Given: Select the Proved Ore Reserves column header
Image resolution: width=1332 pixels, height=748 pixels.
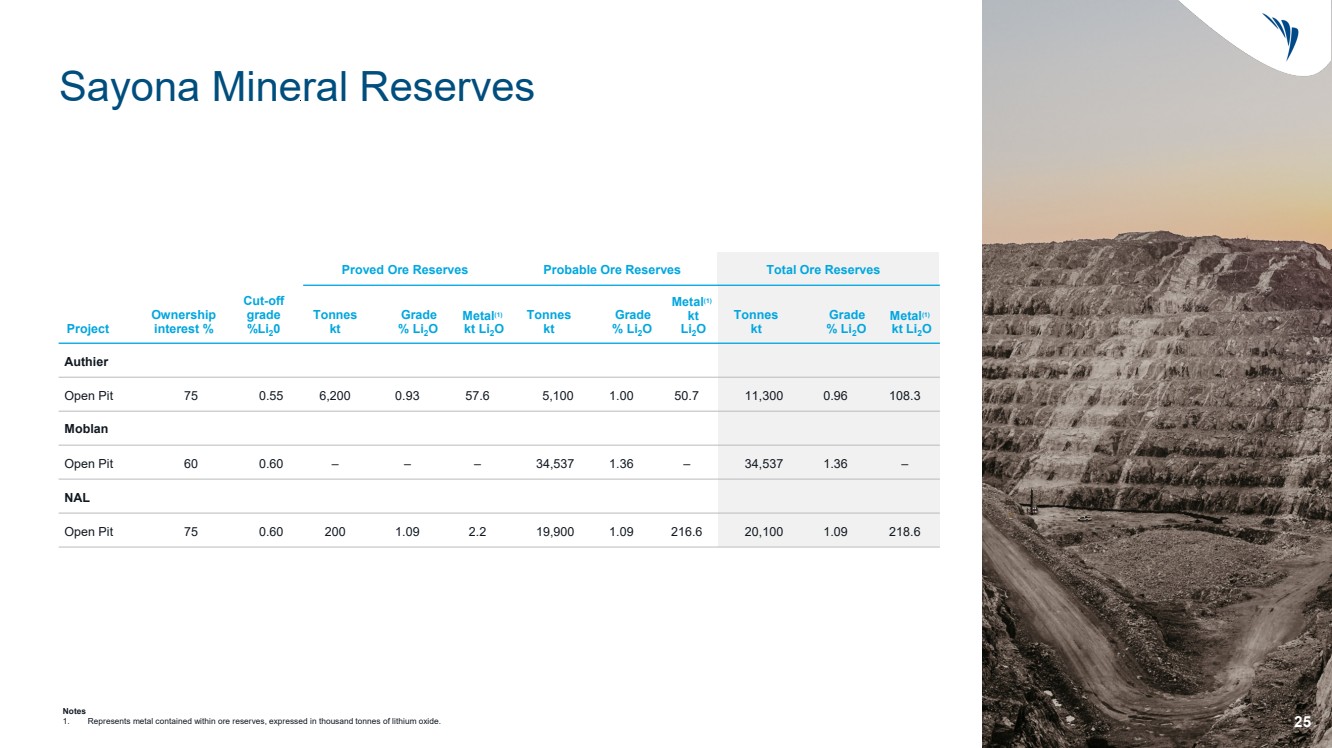Looking at the screenshot, I should 405,270.
